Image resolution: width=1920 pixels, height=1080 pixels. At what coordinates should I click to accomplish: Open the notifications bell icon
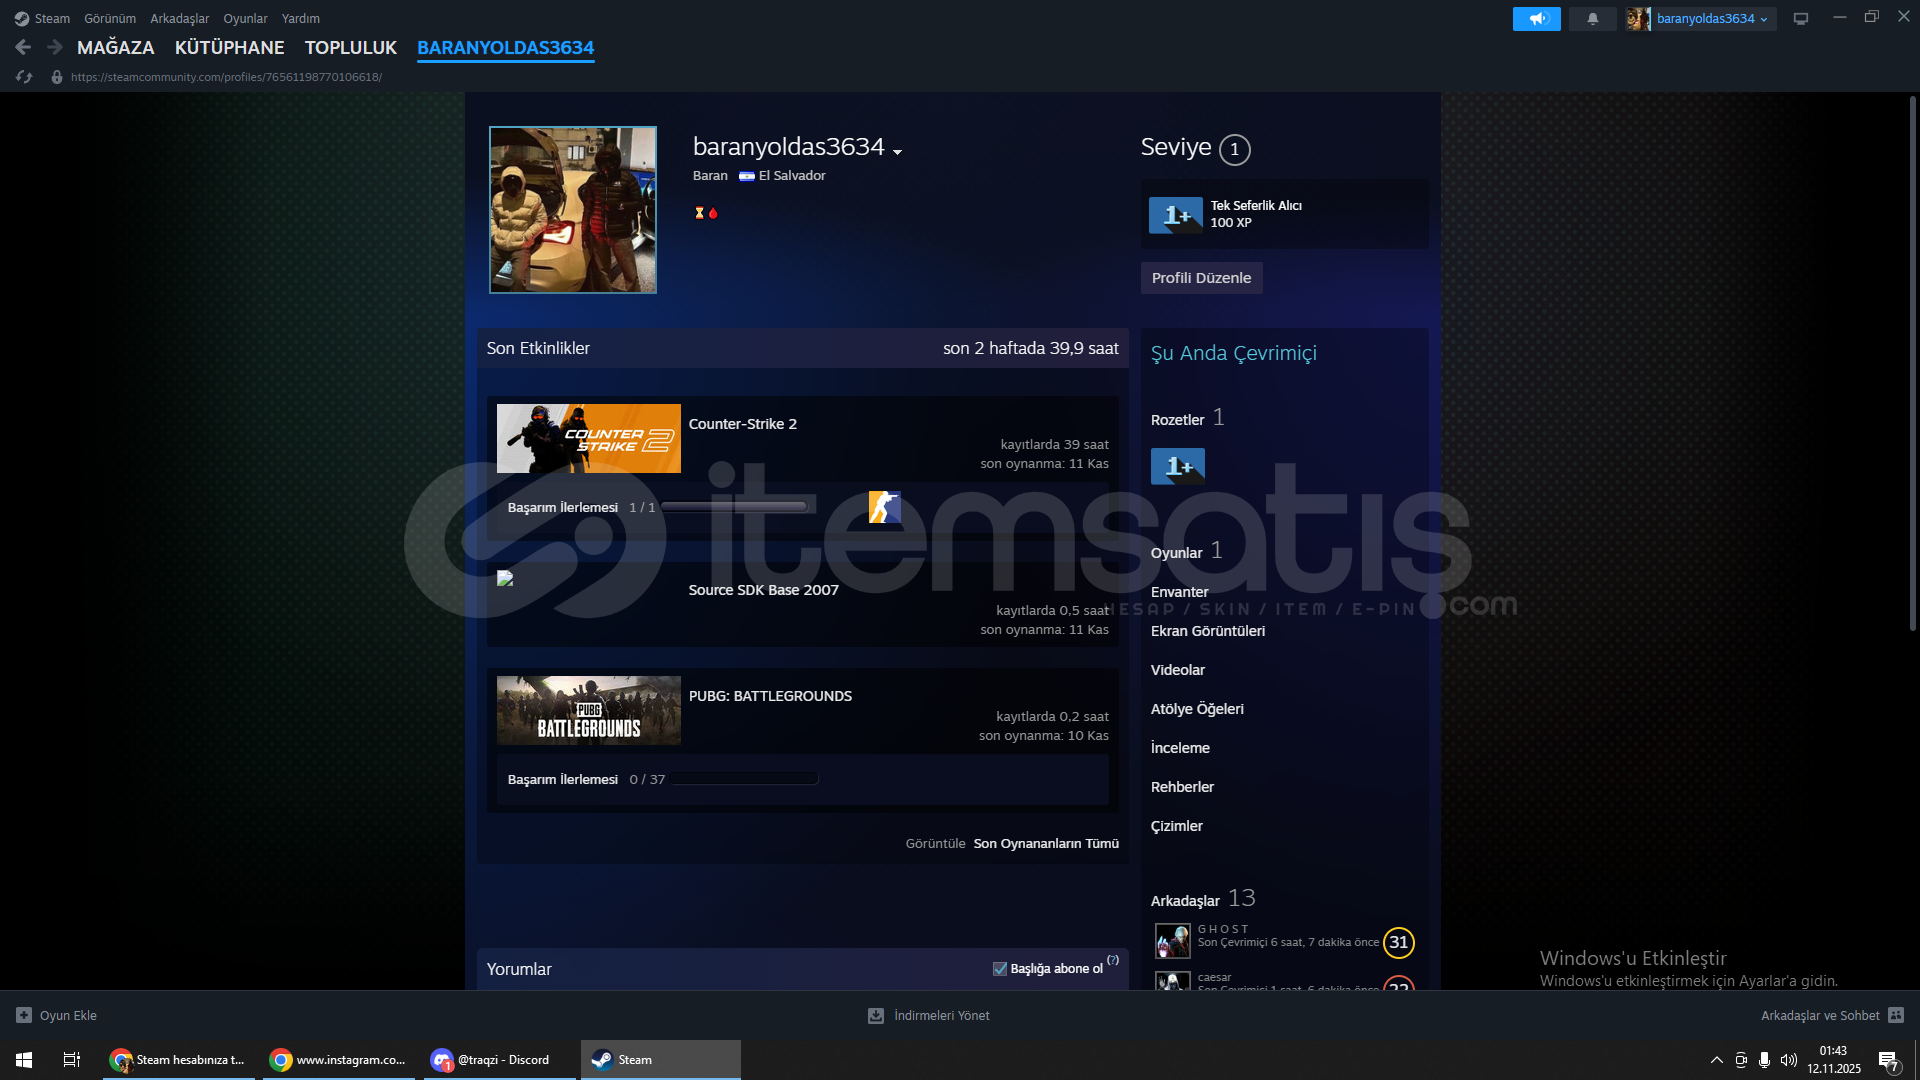[x=1592, y=19]
